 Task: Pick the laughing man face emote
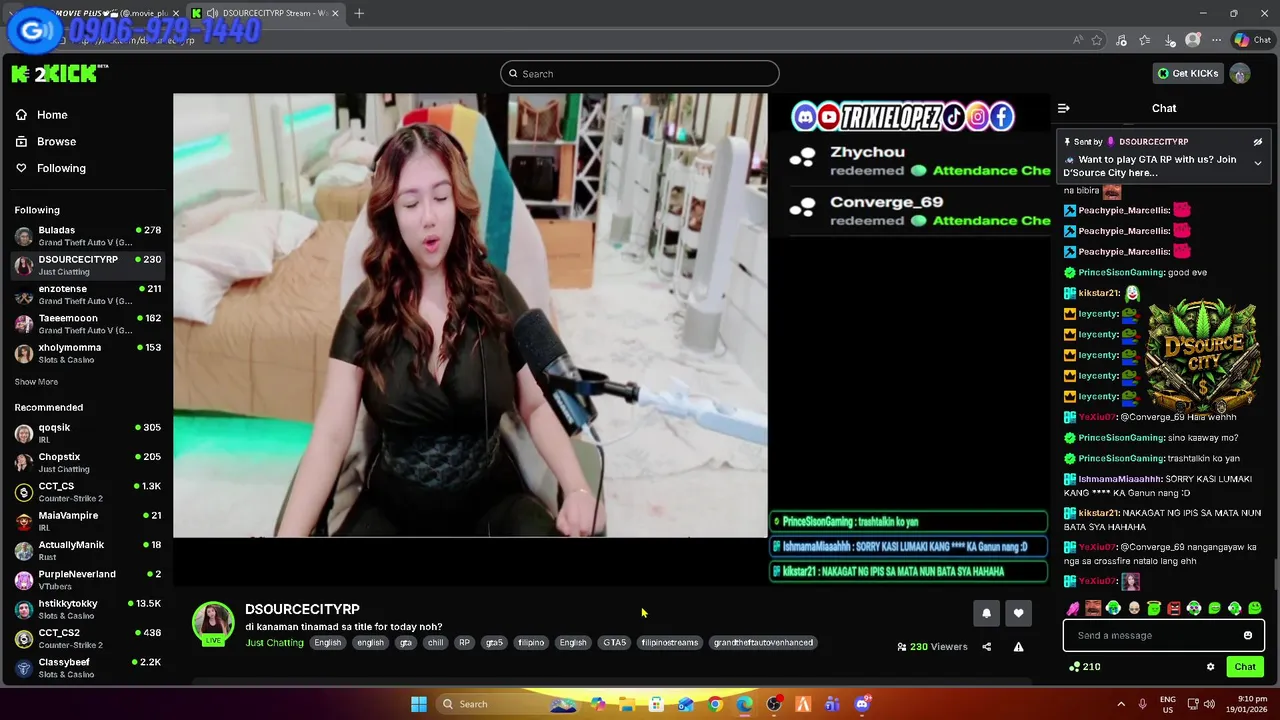[x=1093, y=608]
